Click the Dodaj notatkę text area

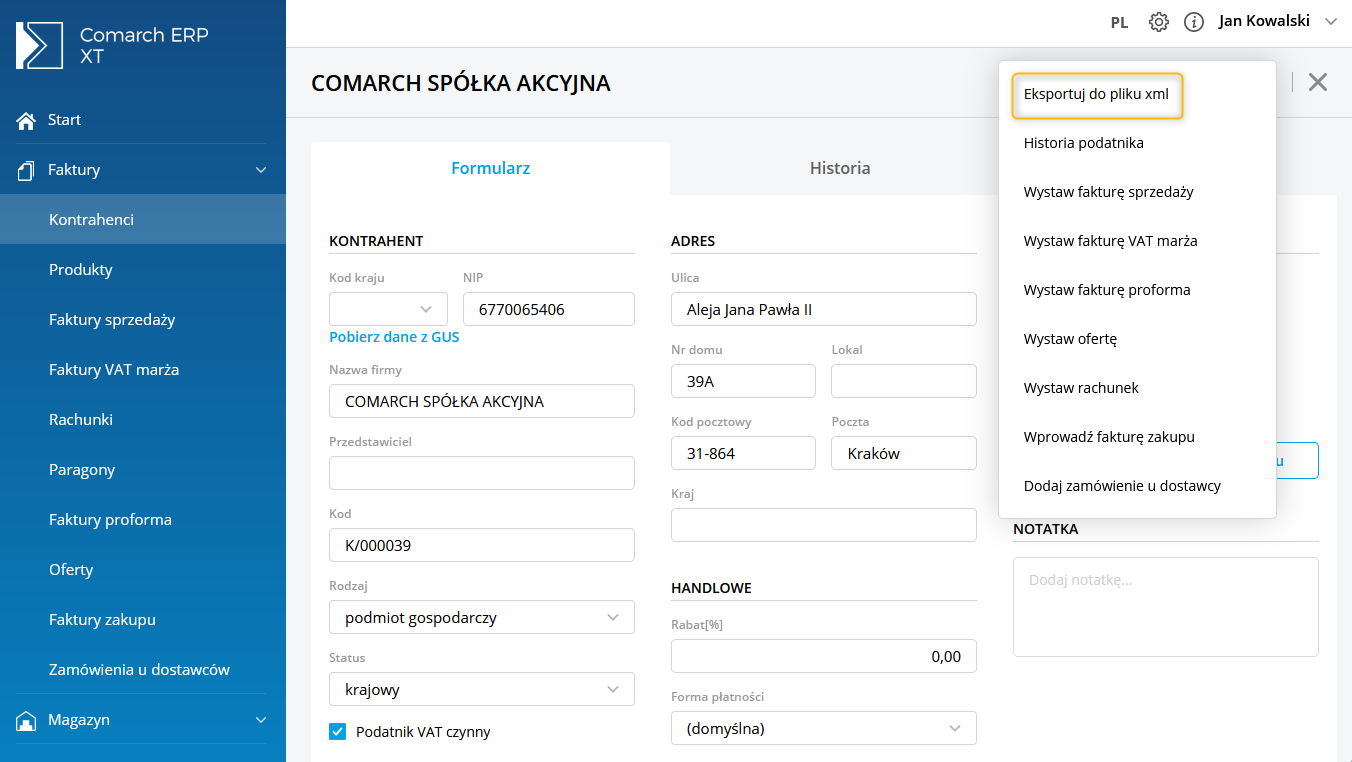pyautogui.click(x=1166, y=607)
